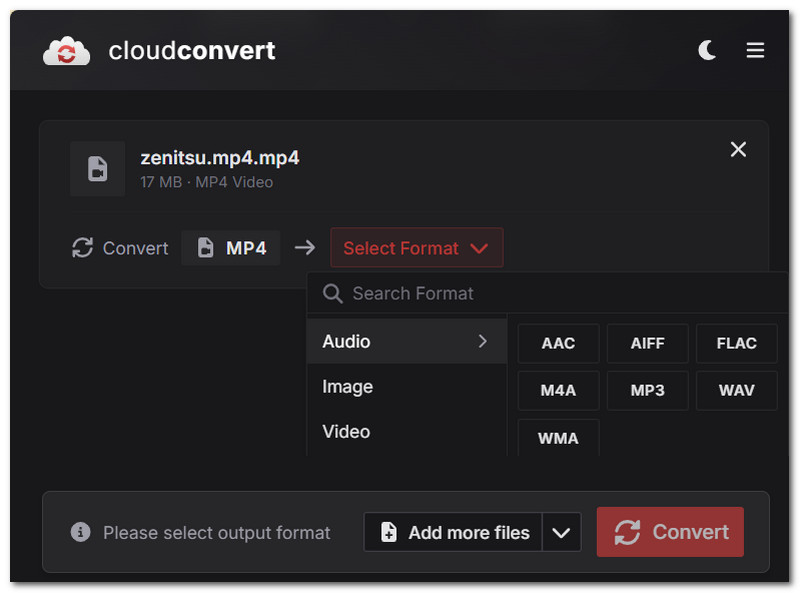
Task: Select the Image category
Action: [x=407, y=386]
